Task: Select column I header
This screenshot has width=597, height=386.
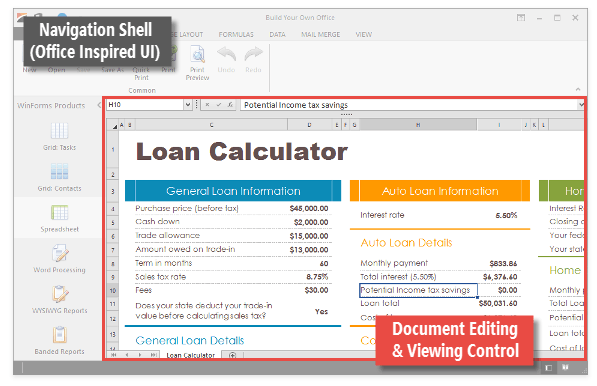Action: (499, 125)
